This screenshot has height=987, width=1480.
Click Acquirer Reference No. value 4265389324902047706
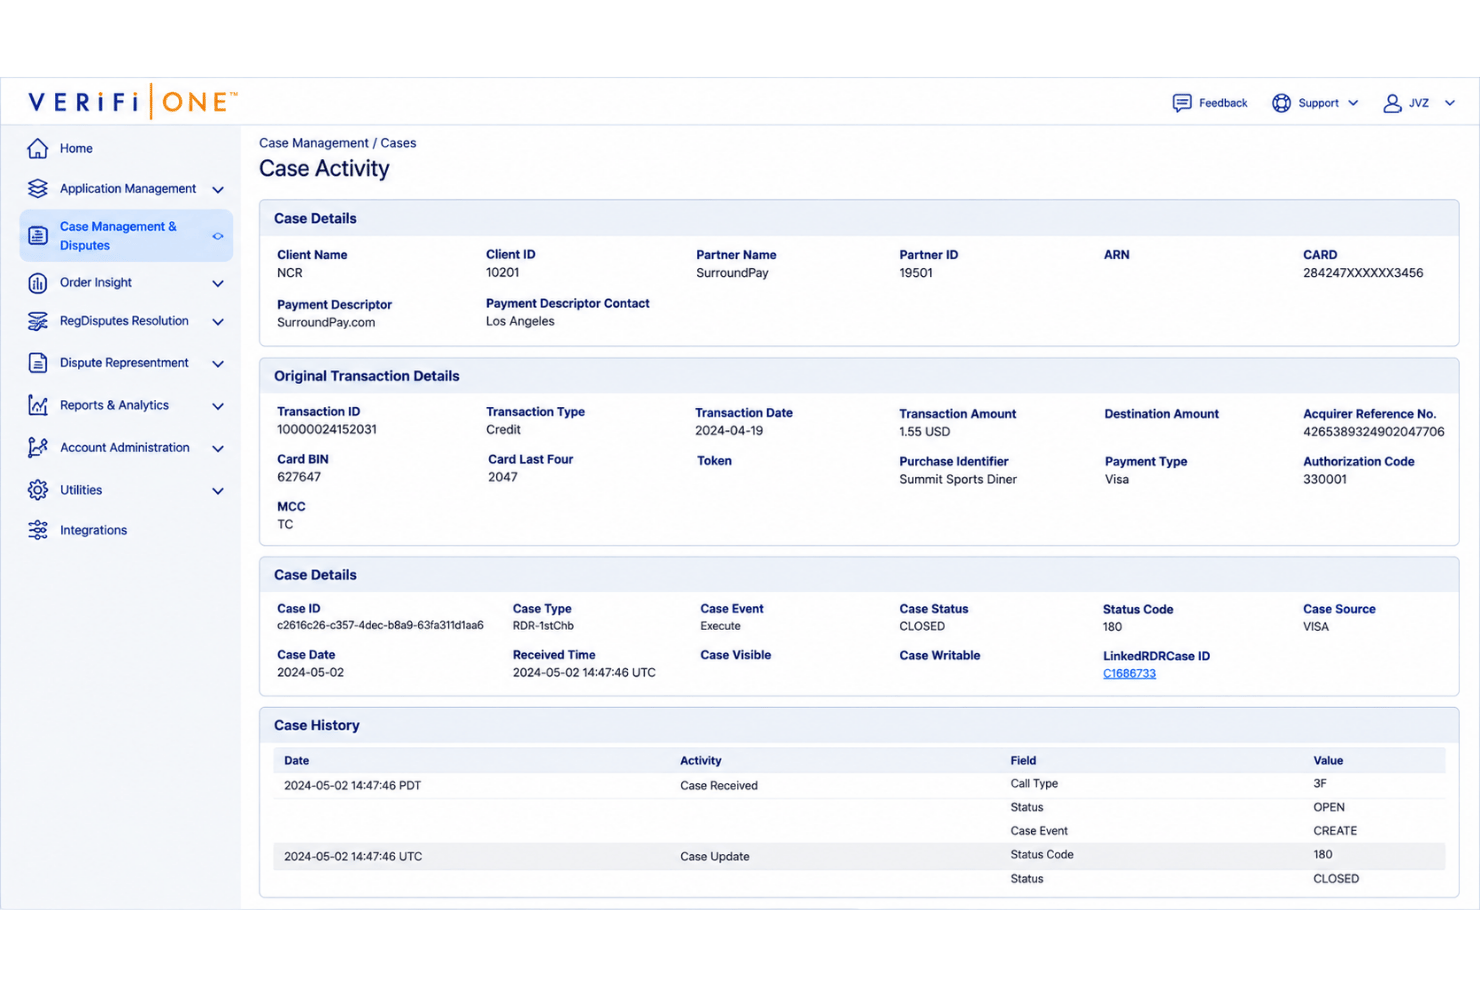click(1374, 432)
